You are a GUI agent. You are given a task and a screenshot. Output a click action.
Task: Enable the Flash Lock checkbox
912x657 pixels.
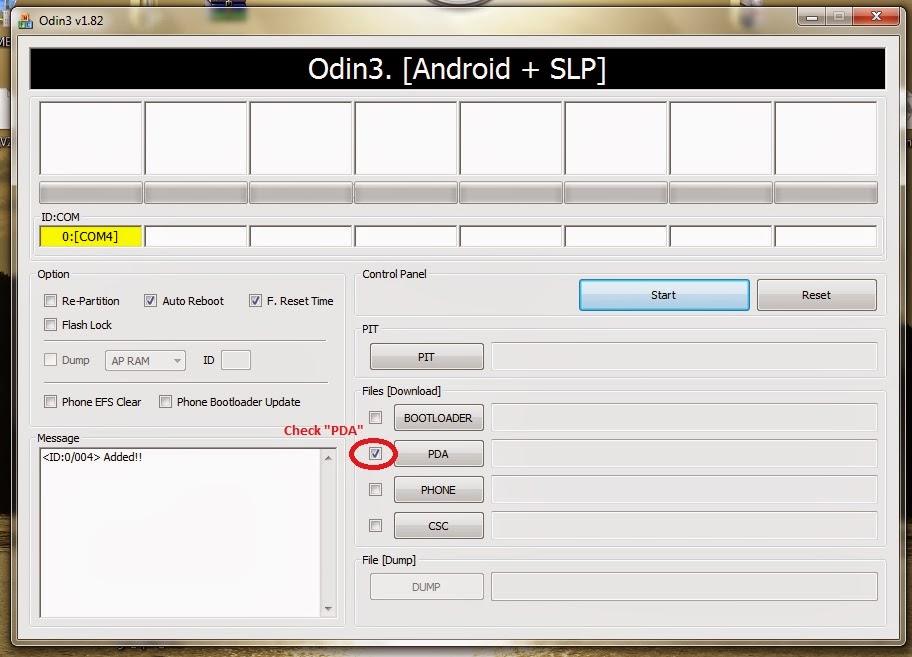pyautogui.click(x=51, y=324)
